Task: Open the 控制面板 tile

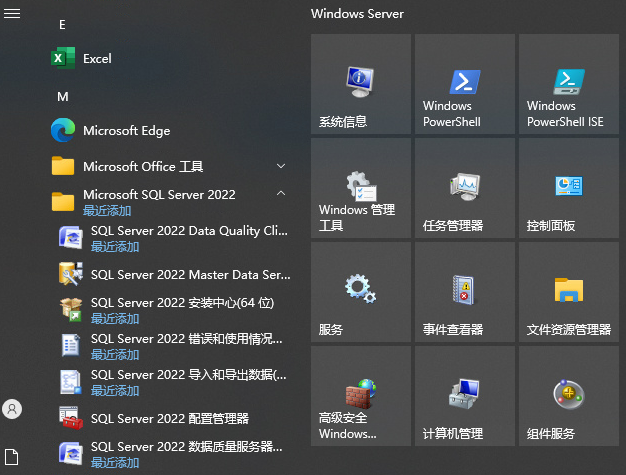Action: pyautogui.click(x=569, y=188)
